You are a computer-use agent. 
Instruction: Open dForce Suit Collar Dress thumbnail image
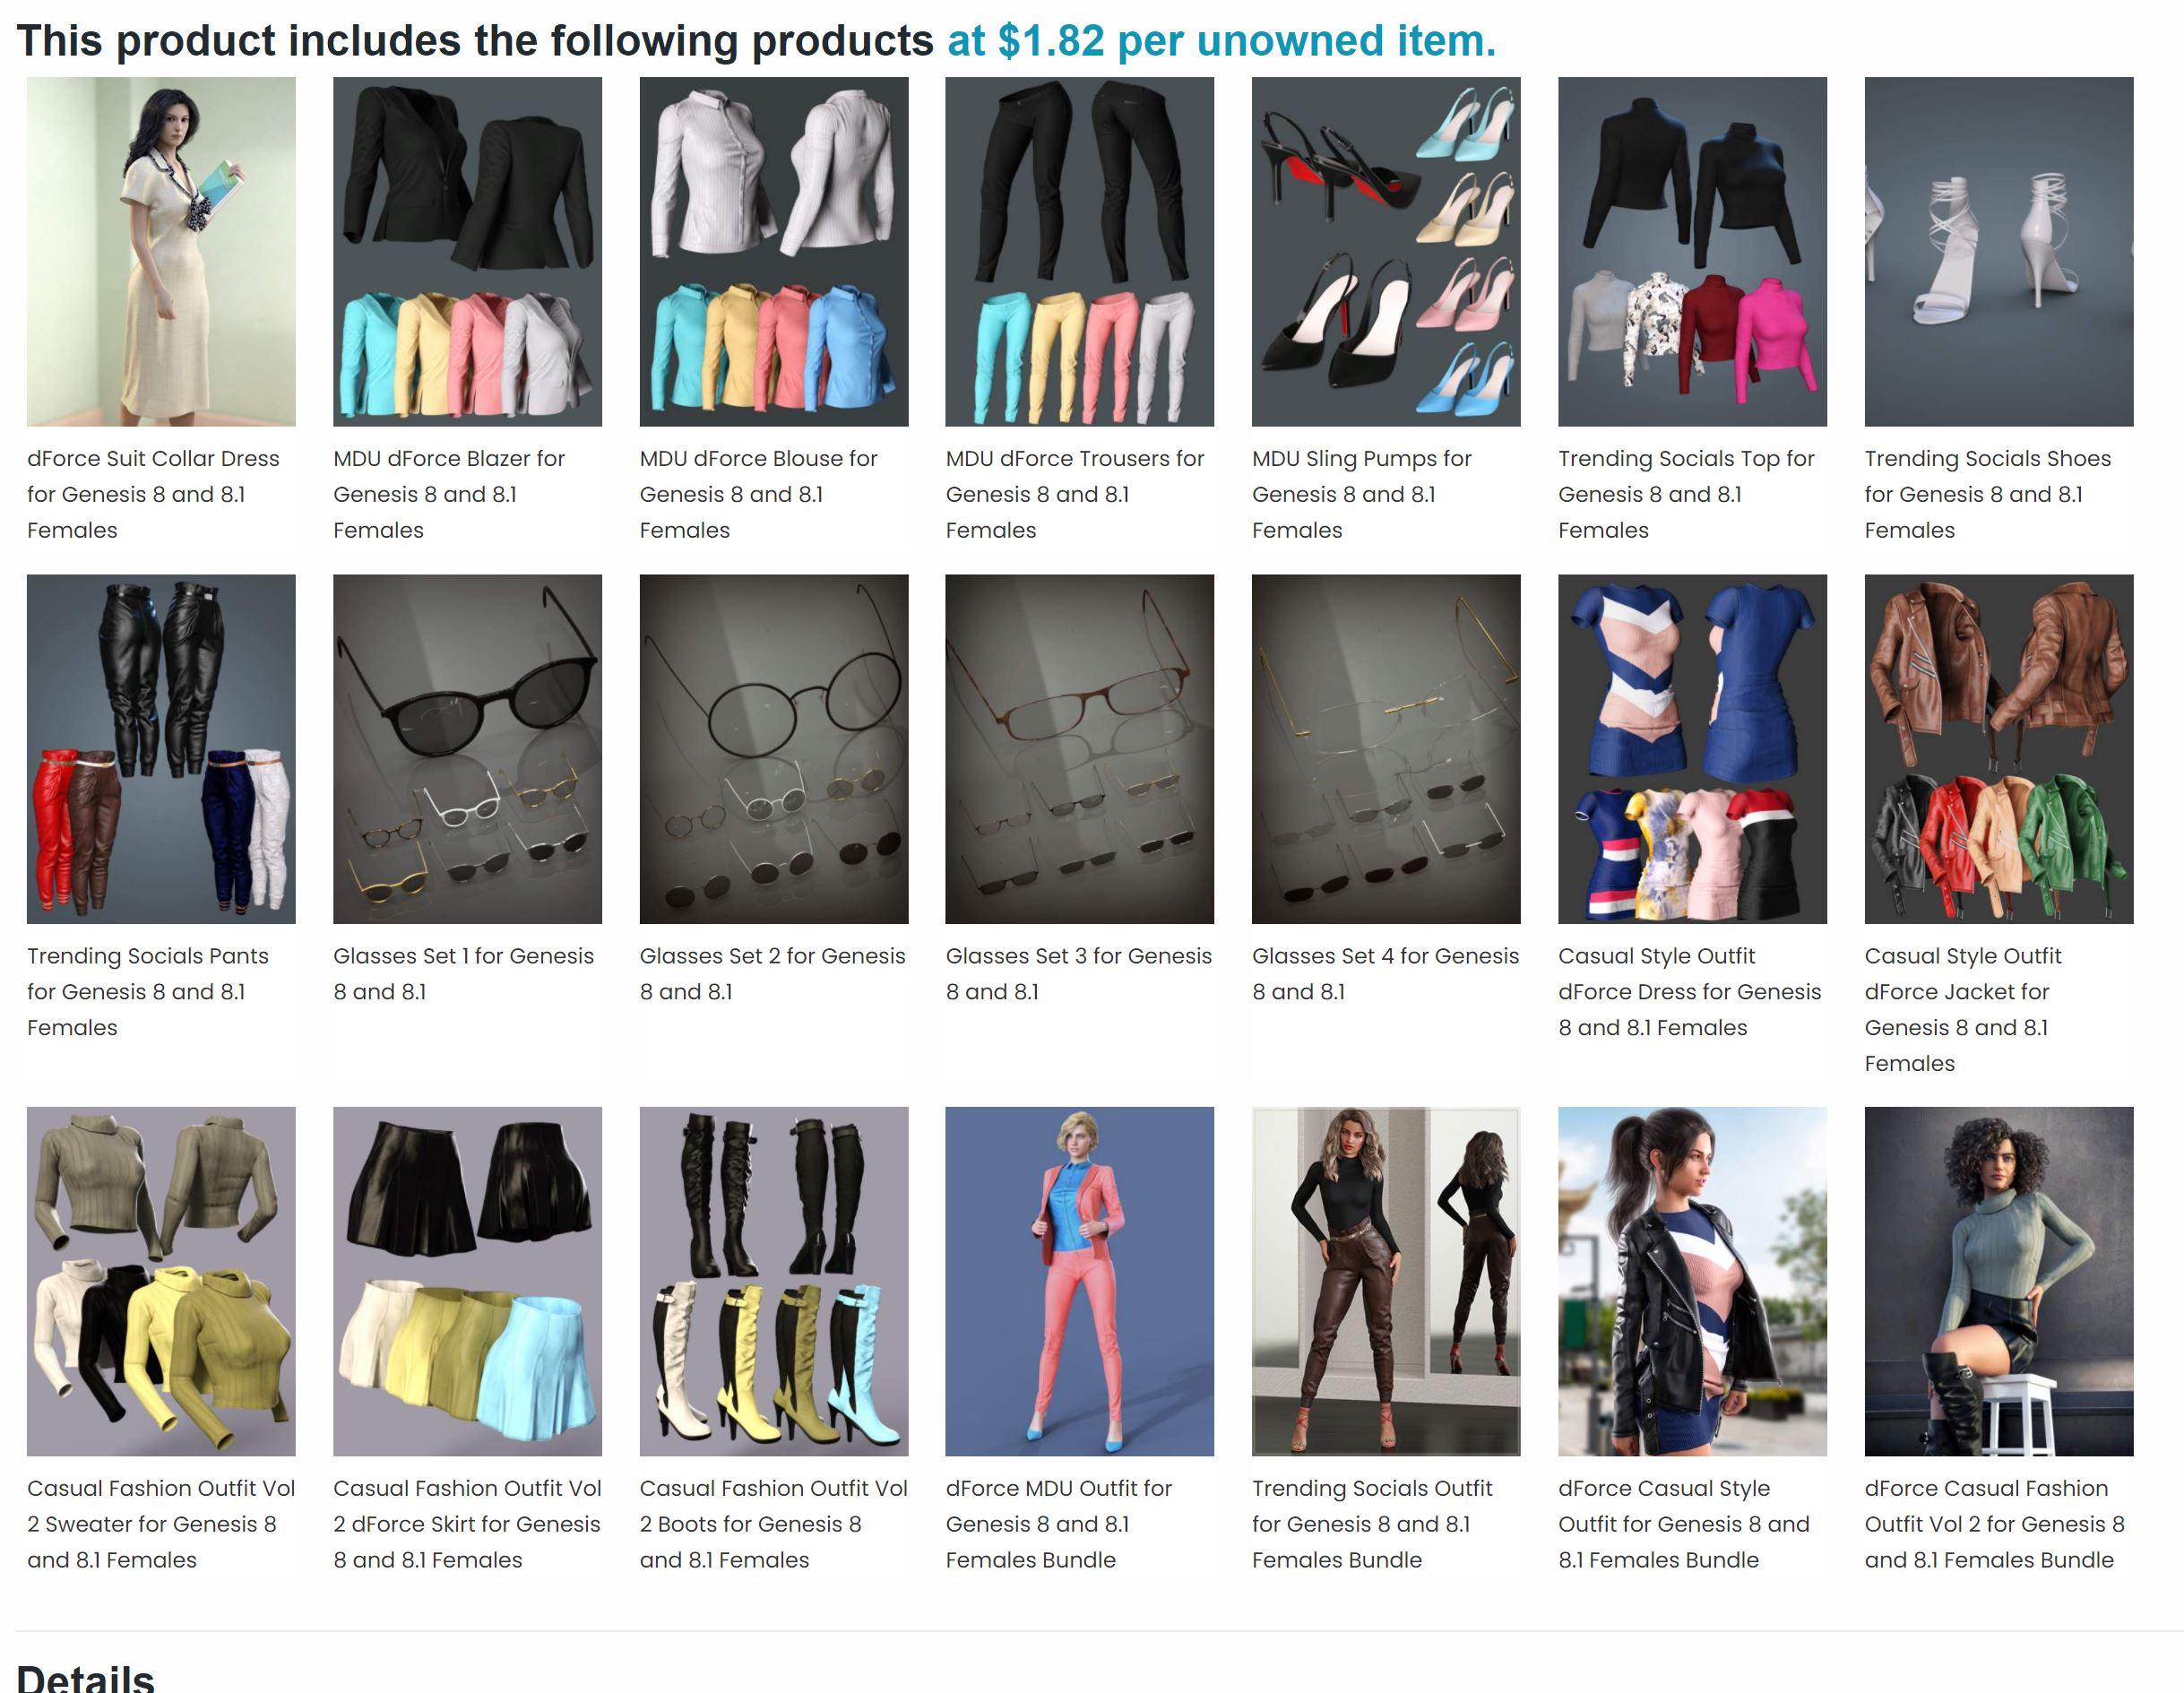161,251
